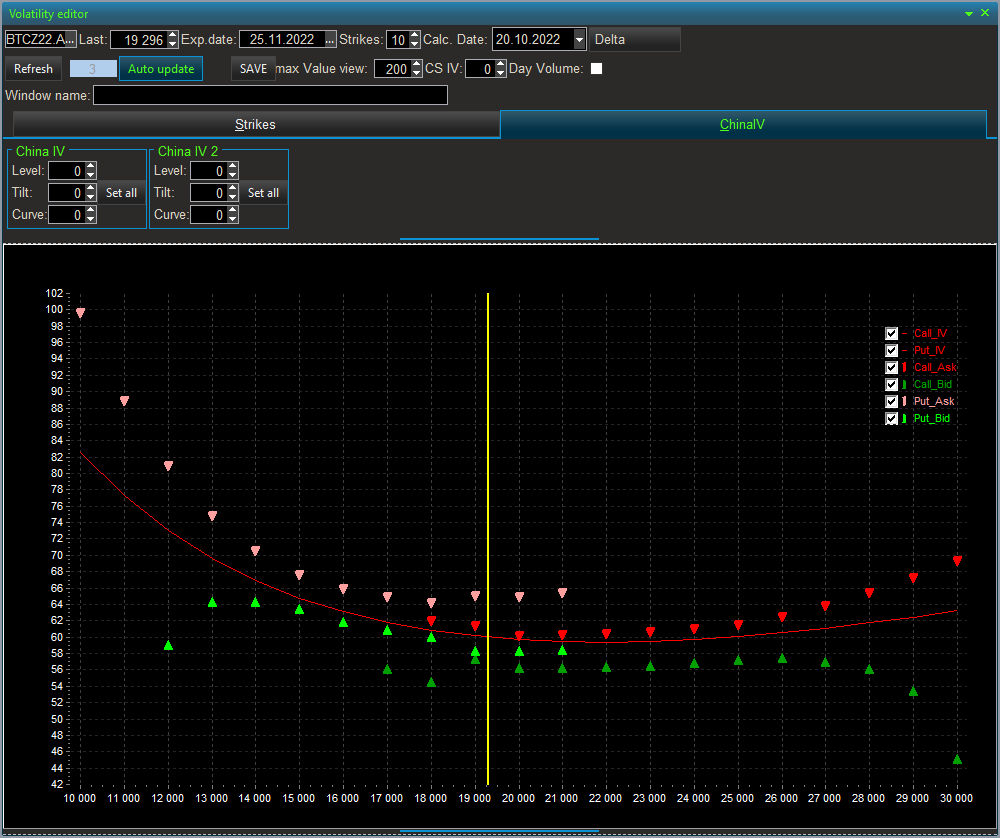Click the Put_Ask marker at strike 21 000
The image size is (1000, 838).
(562, 593)
